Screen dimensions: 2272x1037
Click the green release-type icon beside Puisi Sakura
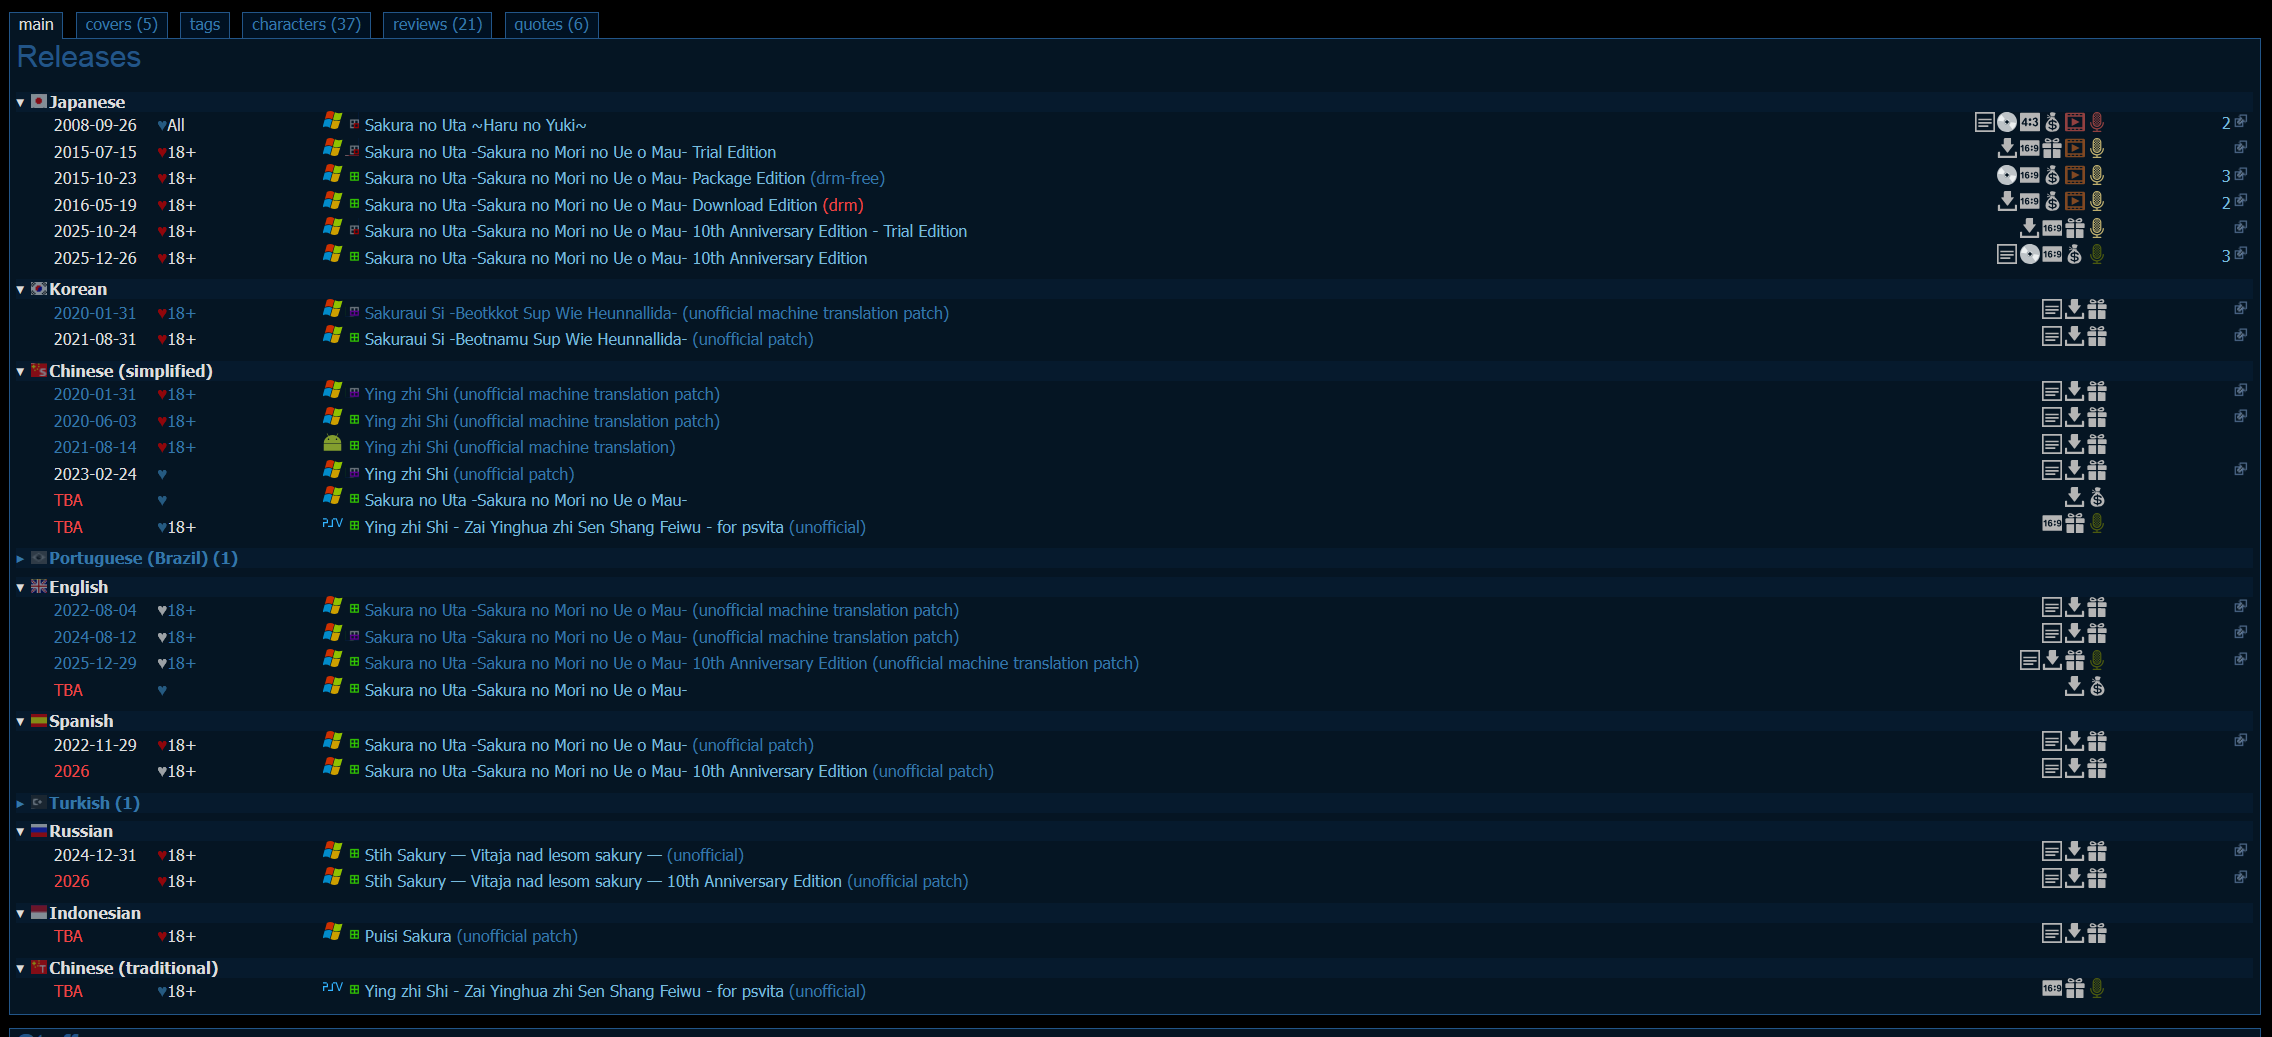(354, 934)
